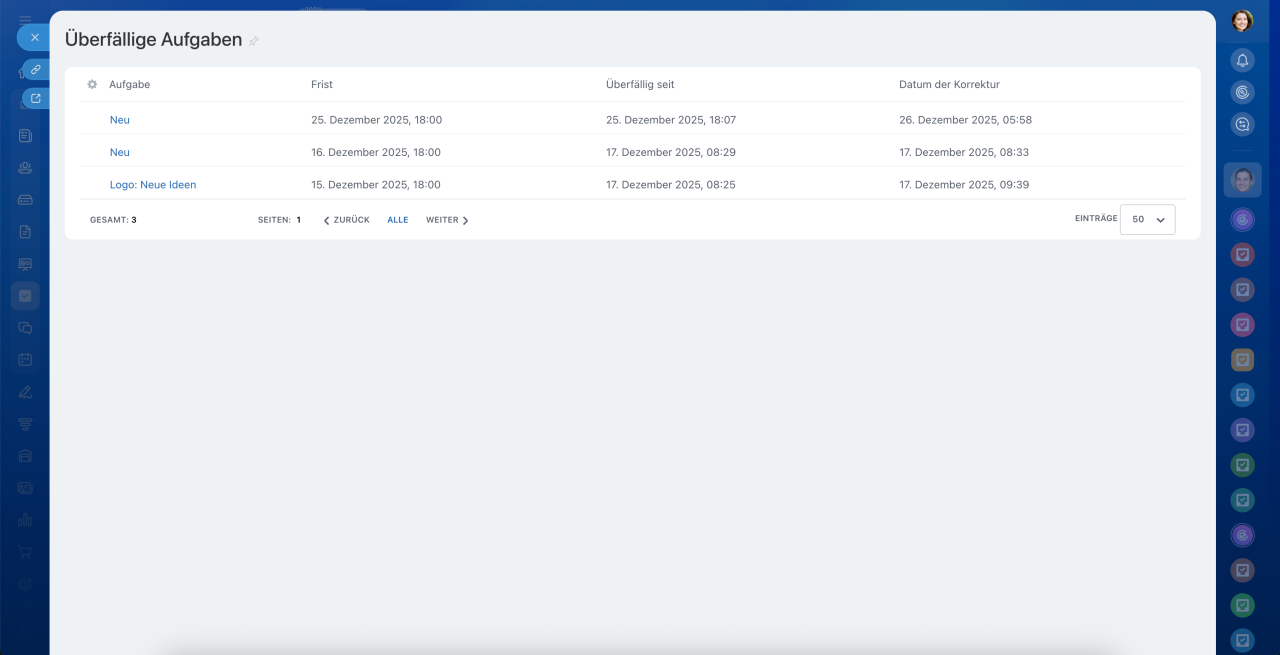Screen dimensions: 1280x655
Task: Open the red task chat icon
Action: pos(1242,254)
